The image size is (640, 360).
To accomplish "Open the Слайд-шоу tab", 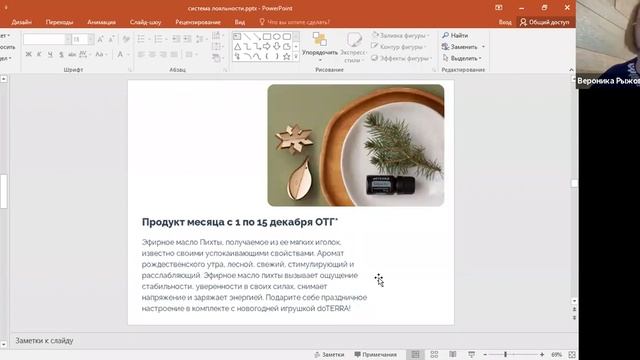I will [145, 22].
